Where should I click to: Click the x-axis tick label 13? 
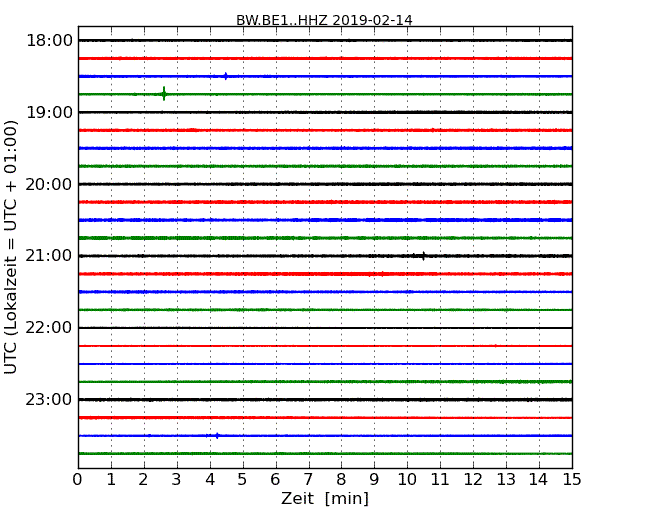pyautogui.click(x=506, y=479)
